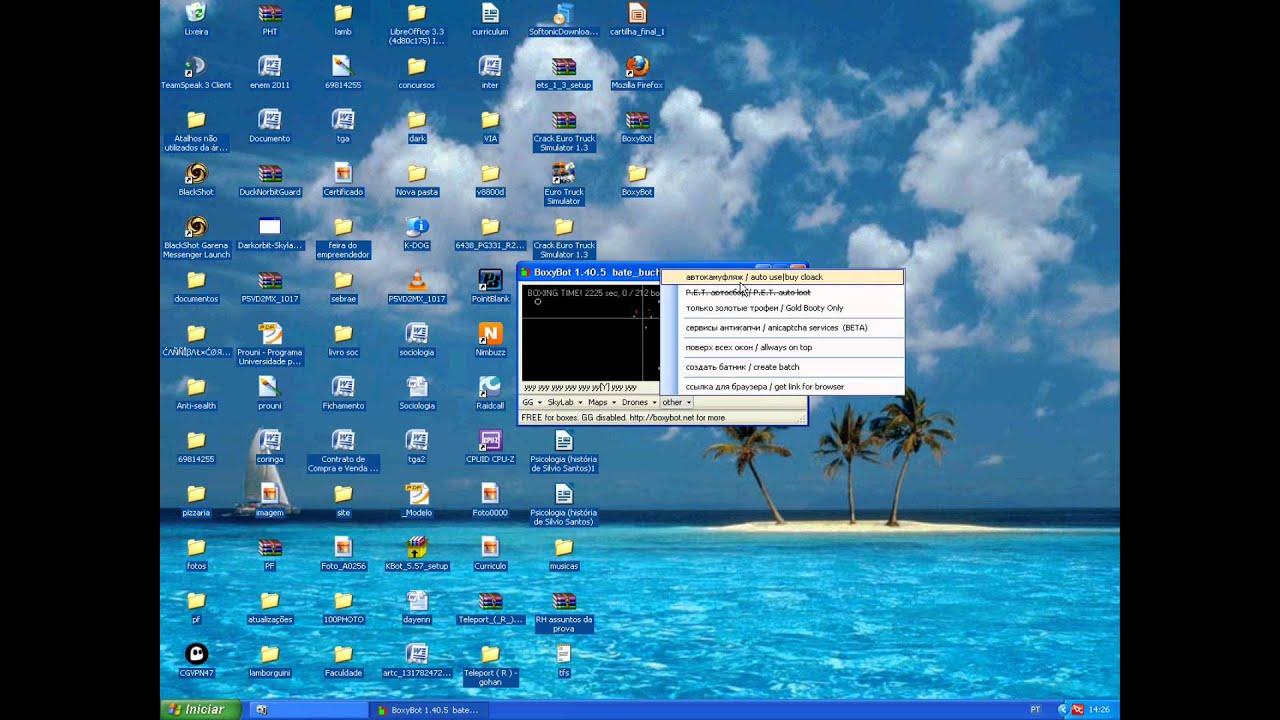Click the 14:26 system tray clock

[1099, 710]
